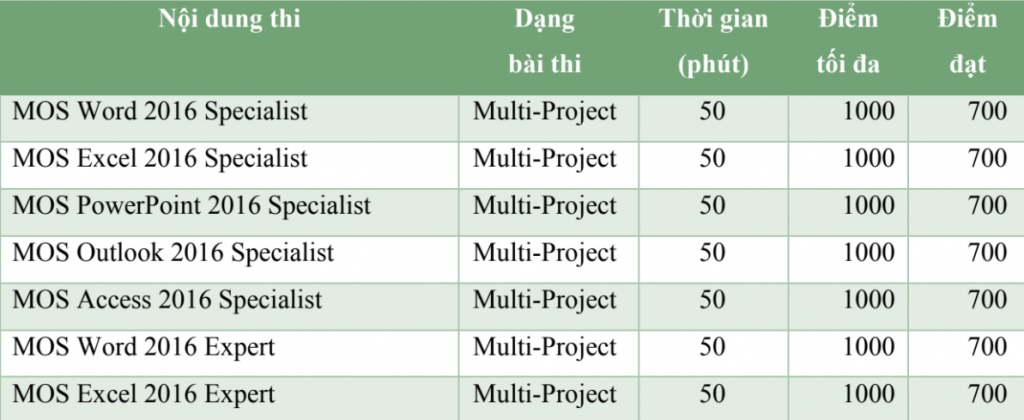Select the MOS Word 2016 Expert cell

click(144, 347)
